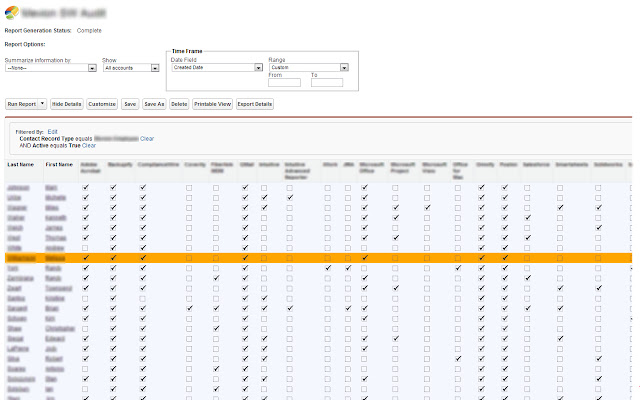Open the Printable View
The width and height of the screenshot is (640, 400).
pyautogui.click(x=212, y=103)
